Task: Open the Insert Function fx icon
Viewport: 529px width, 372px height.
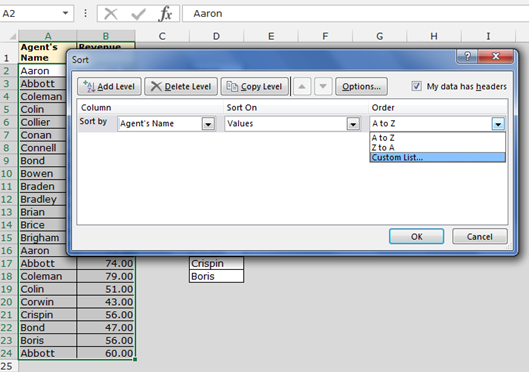Action: (x=165, y=14)
